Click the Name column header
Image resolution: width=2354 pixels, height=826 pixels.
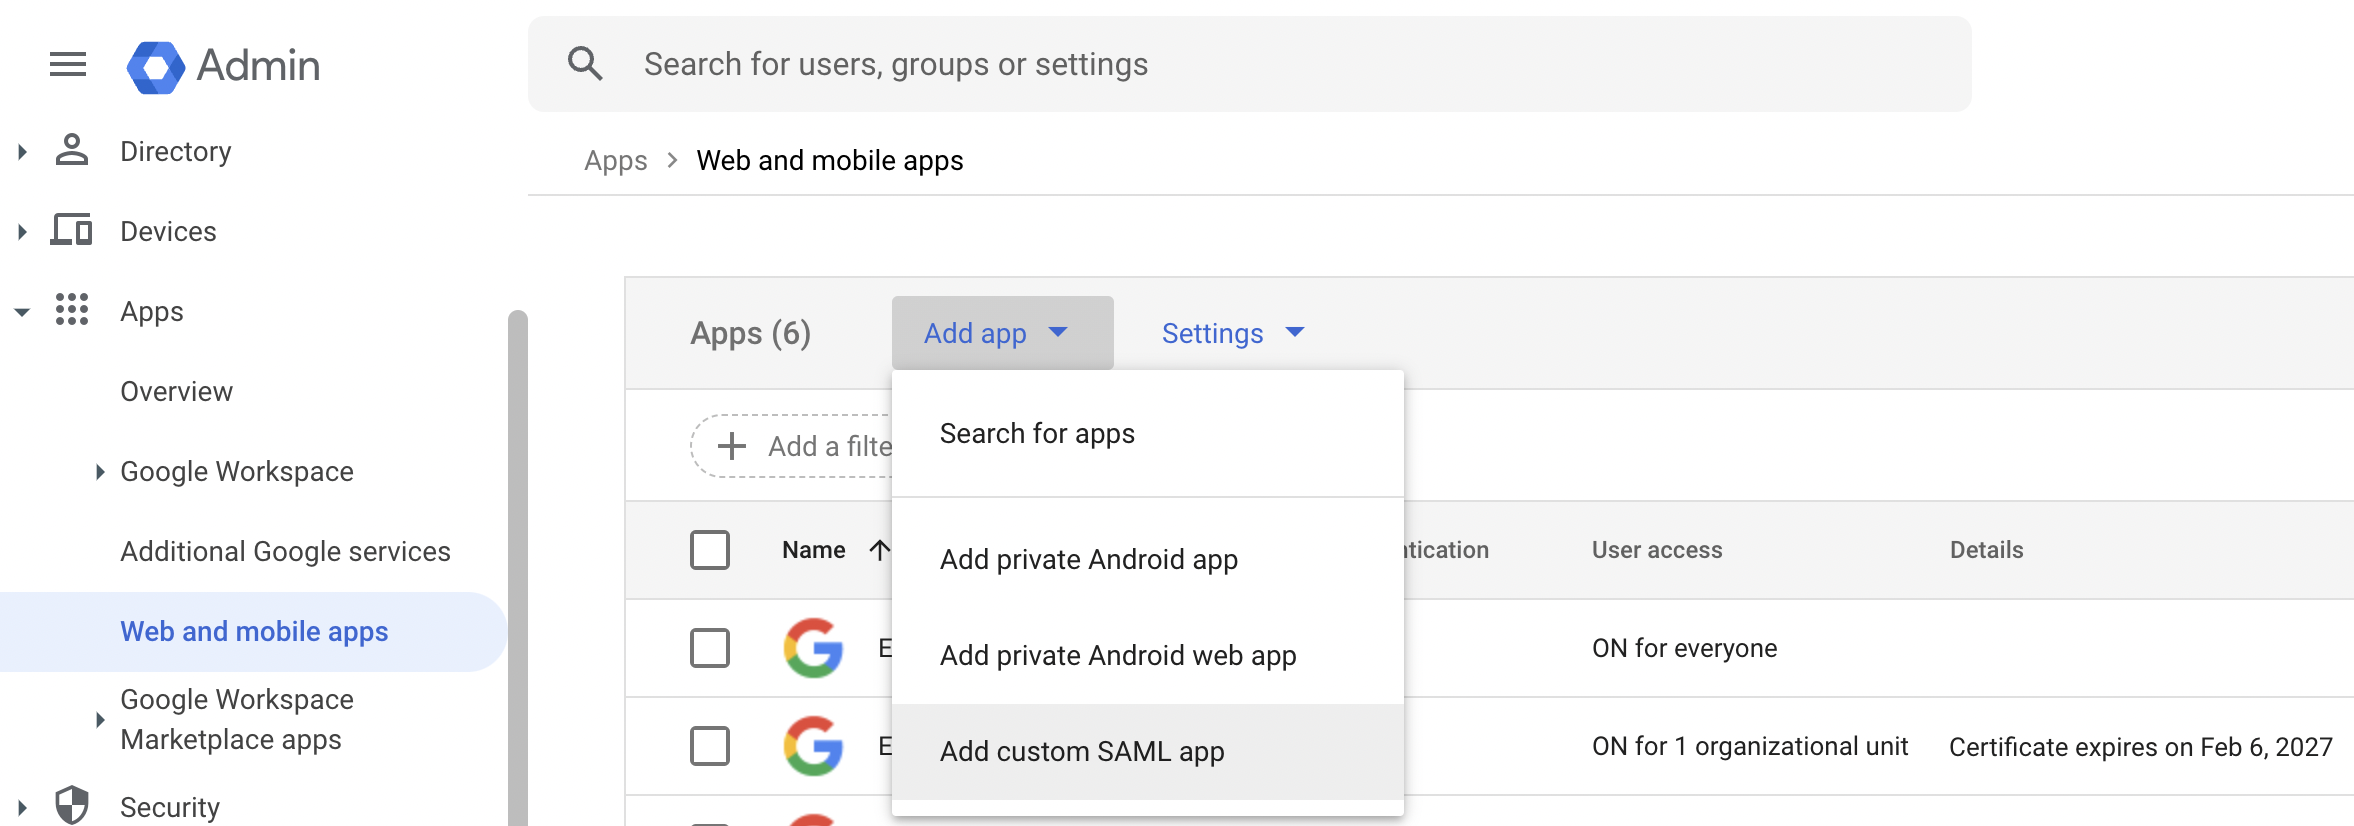(x=814, y=550)
